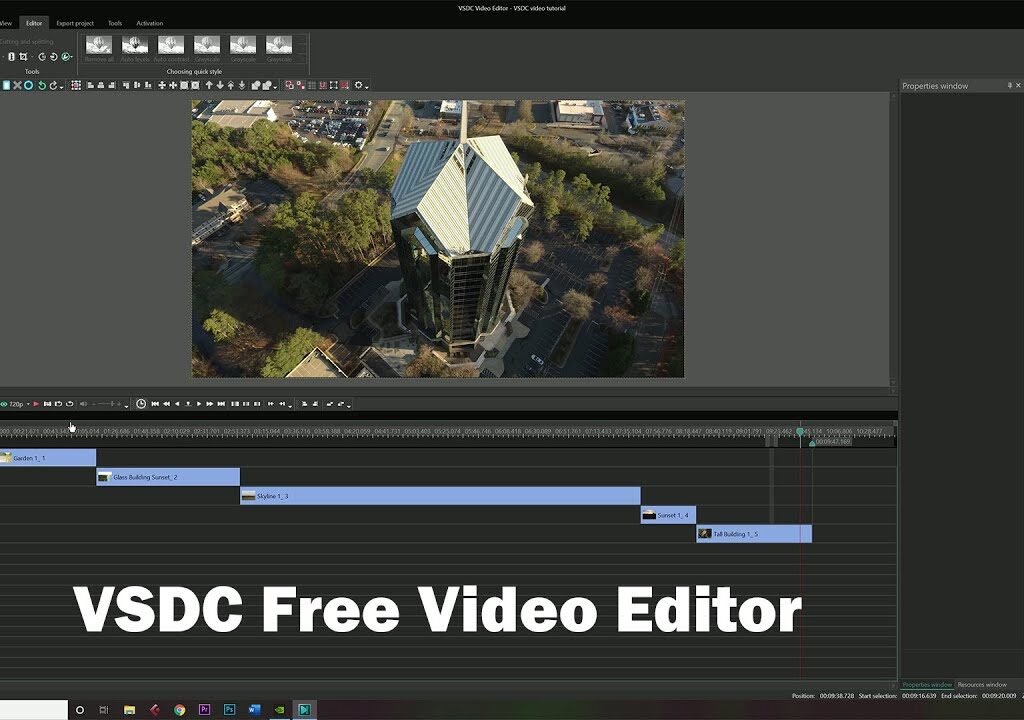1024x720 pixels.
Task: Click the split into parts icon
Action: pyautogui.click(x=11, y=57)
